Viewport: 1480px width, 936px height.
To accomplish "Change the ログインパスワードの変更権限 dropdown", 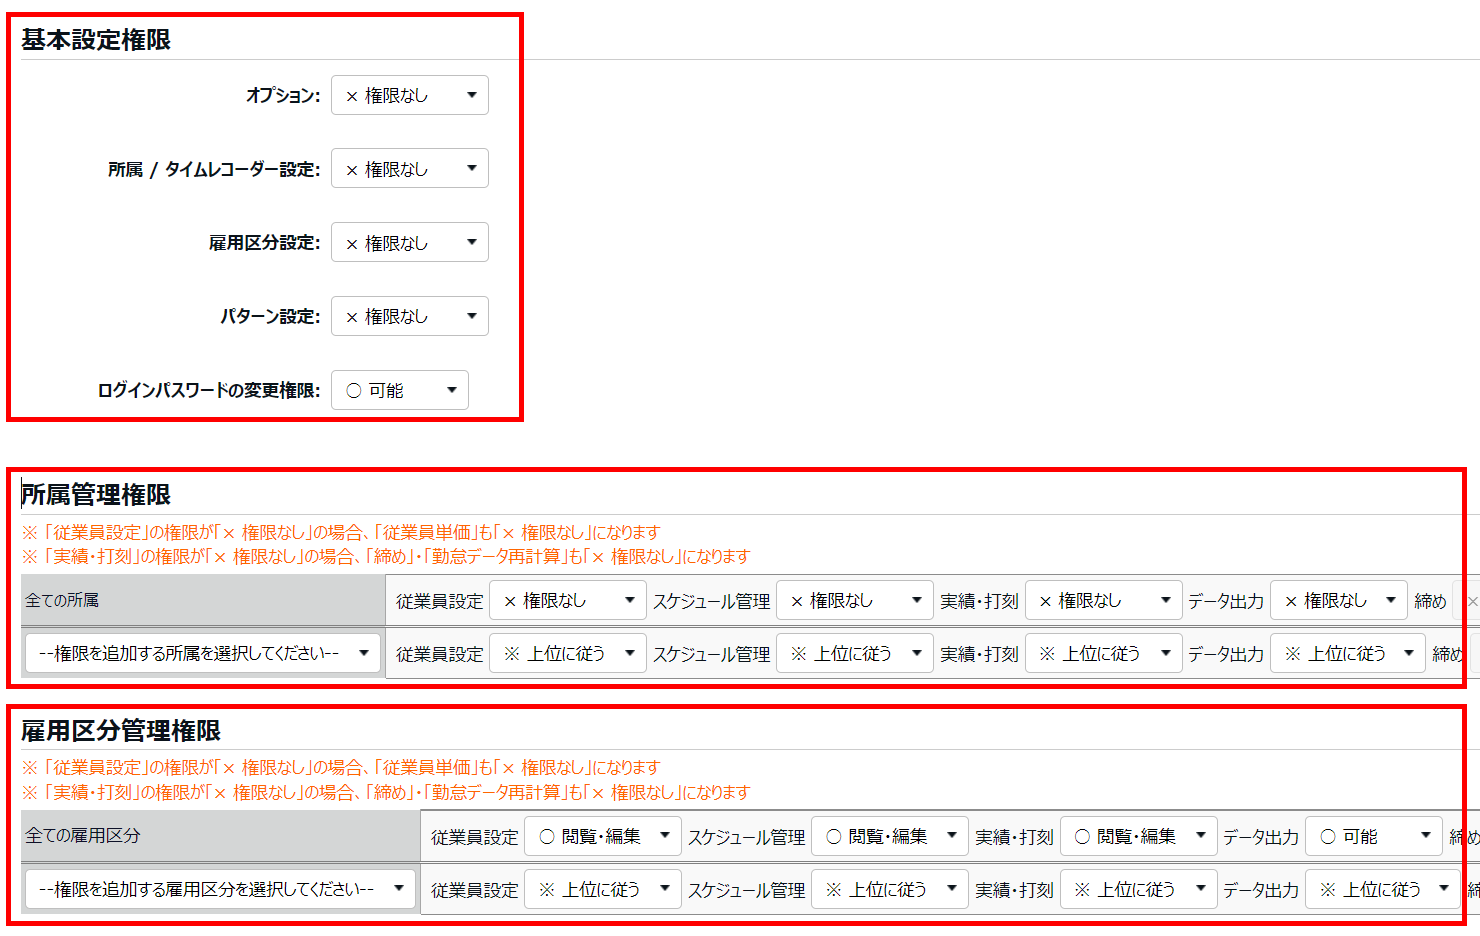I will coord(399,391).
